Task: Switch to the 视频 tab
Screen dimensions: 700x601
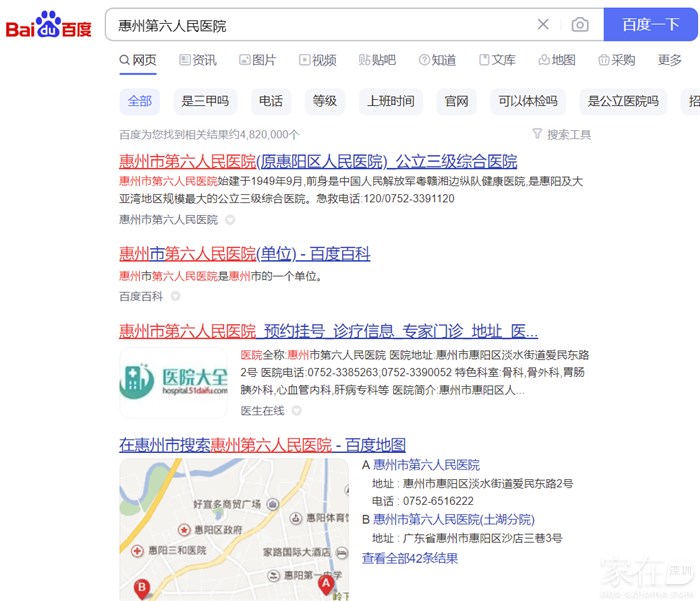Action: pyautogui.click(x=317, y=60)
